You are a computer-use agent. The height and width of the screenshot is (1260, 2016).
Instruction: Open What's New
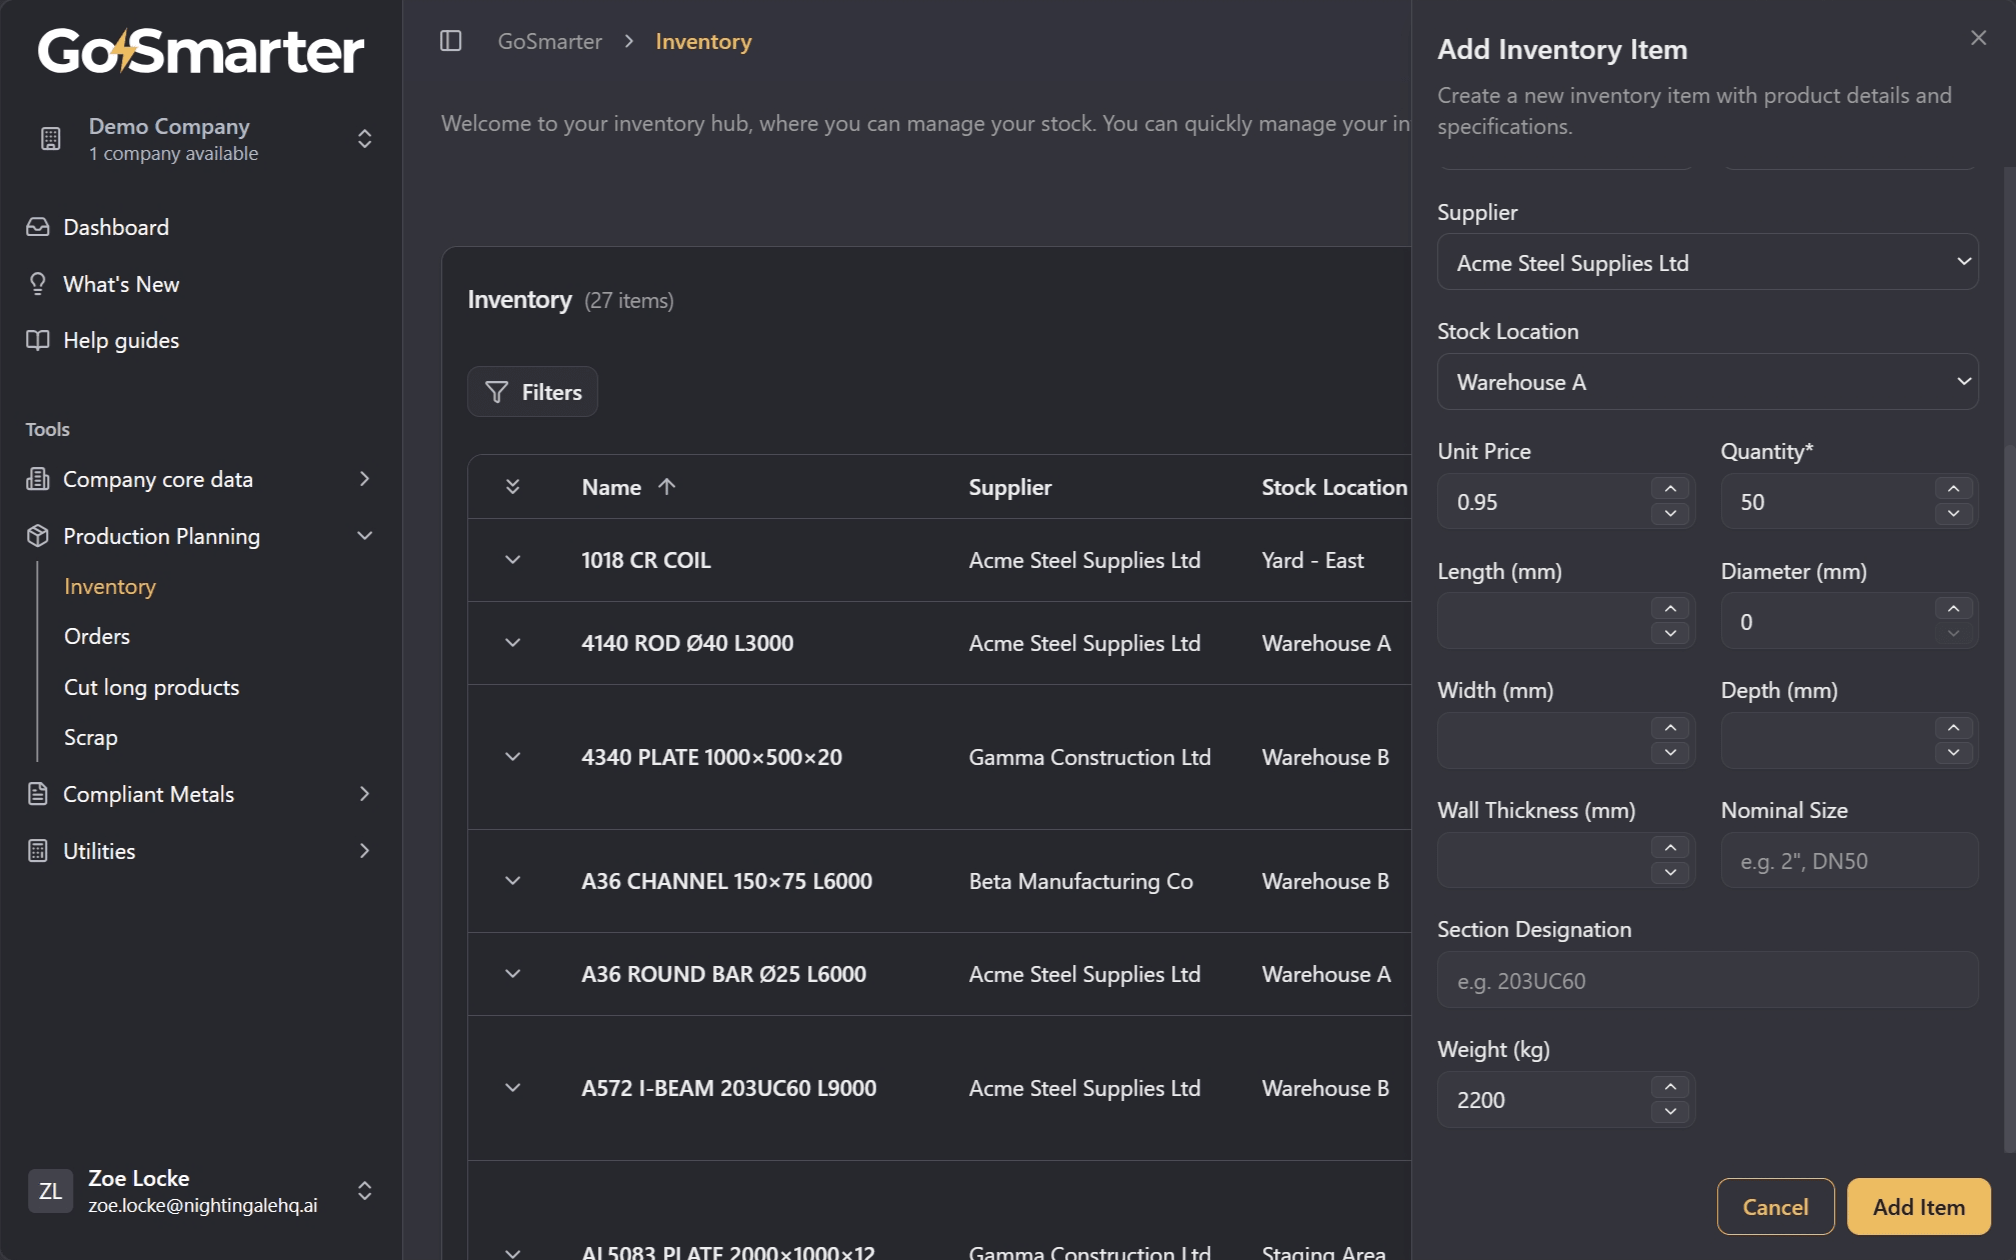pos(121,284)
